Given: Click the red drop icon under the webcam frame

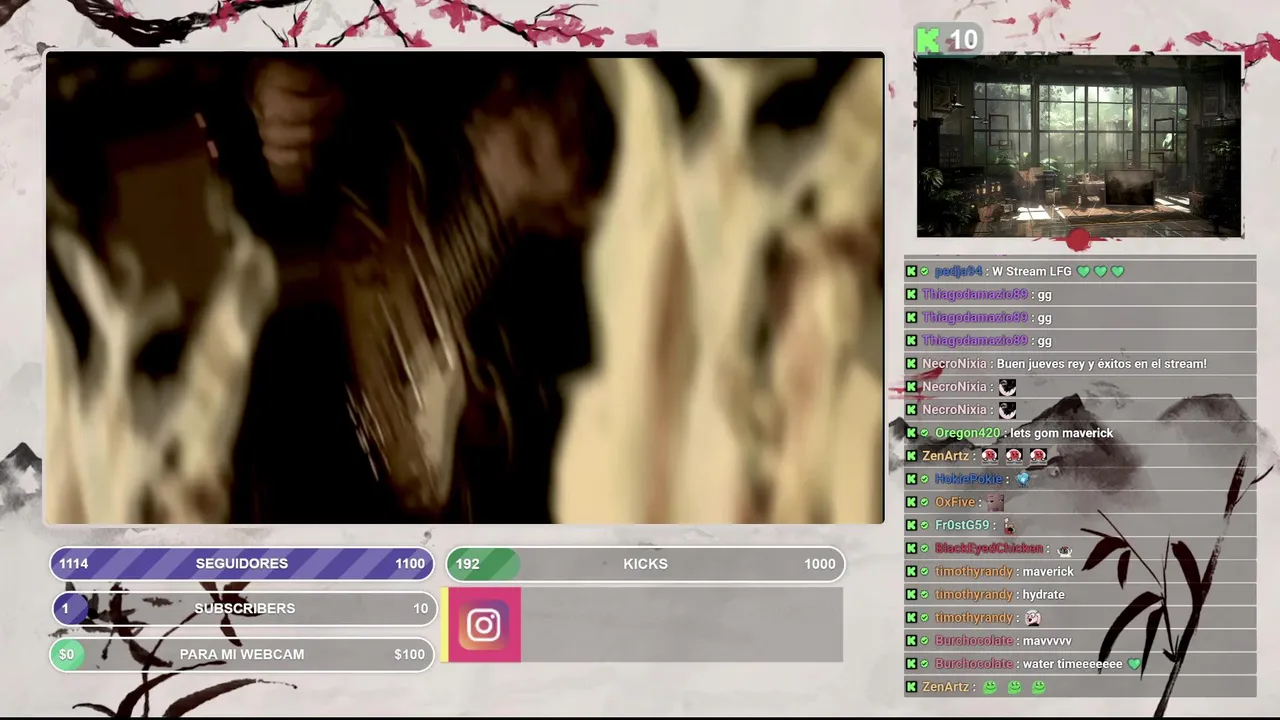Looking at the screenshot, I should (1078, 239).
